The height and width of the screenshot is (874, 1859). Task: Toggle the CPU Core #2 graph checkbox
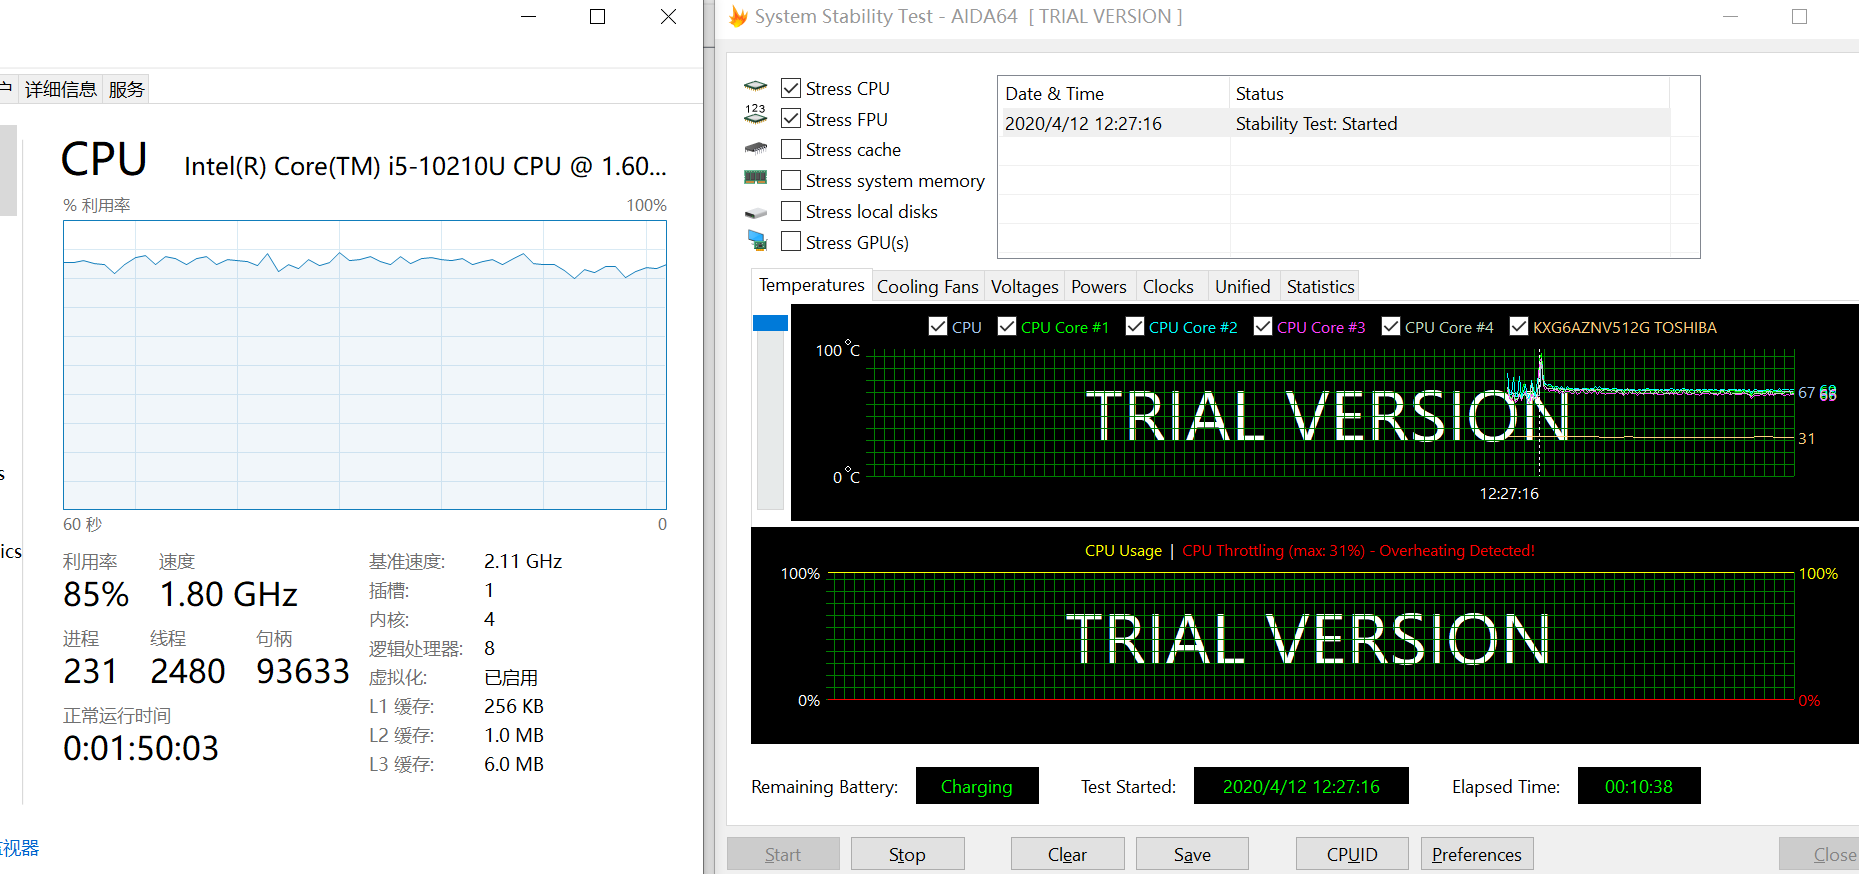(x=1135, y=326)
